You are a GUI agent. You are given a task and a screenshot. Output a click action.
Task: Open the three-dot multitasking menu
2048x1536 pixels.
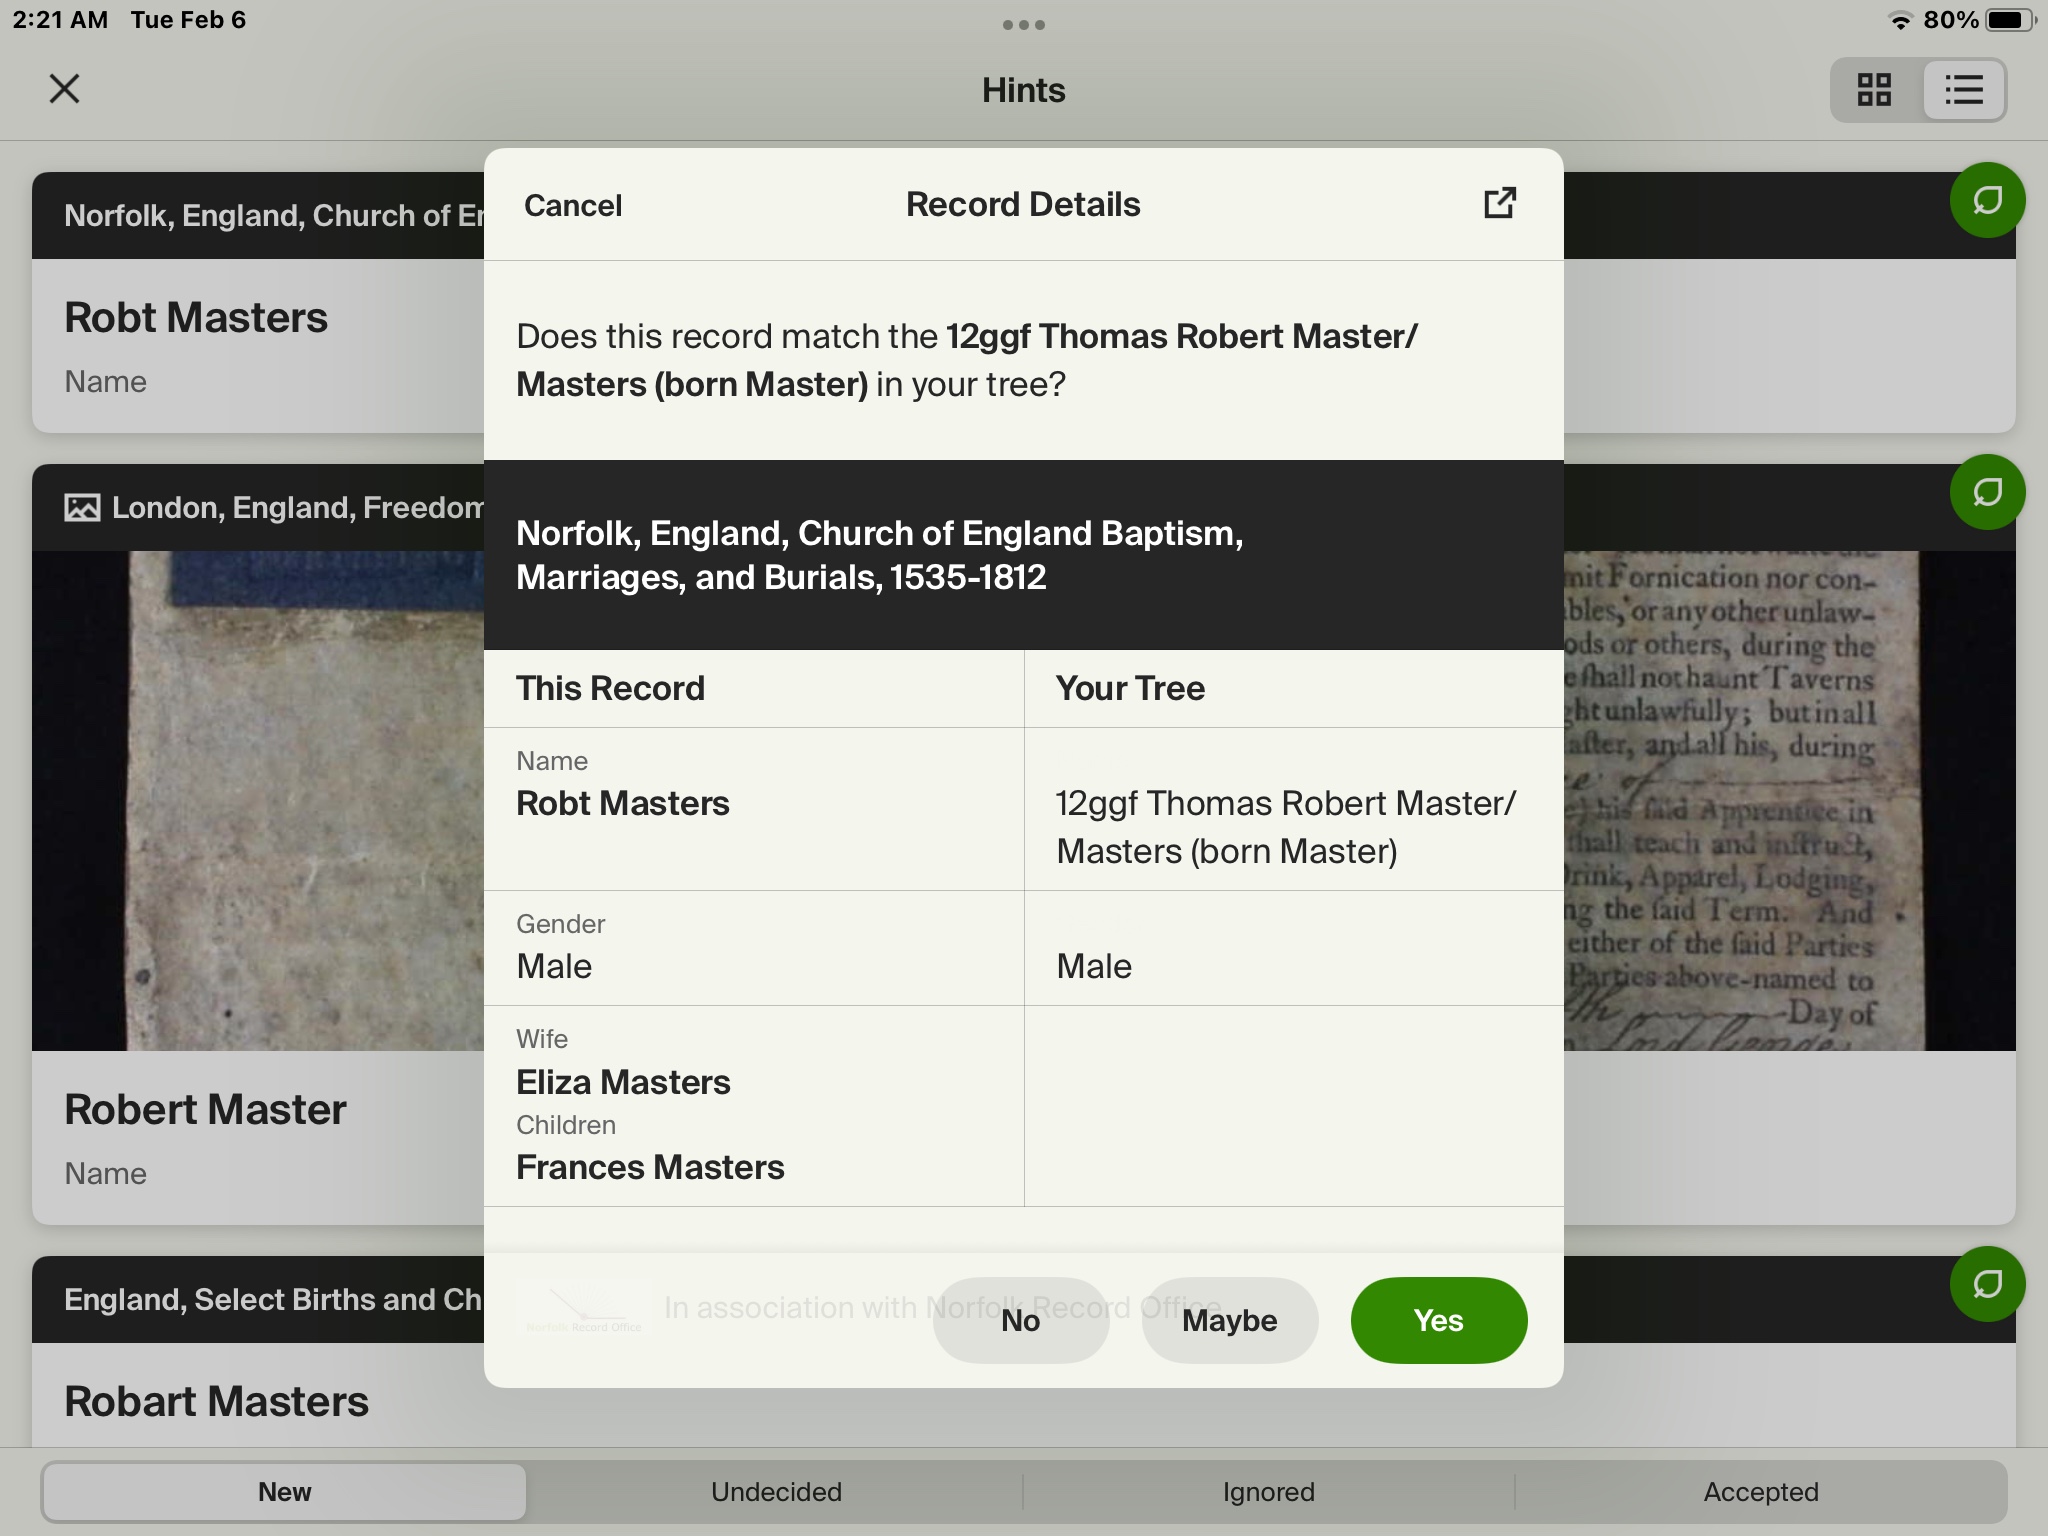pyautogui.click(x=1023, y=25)
